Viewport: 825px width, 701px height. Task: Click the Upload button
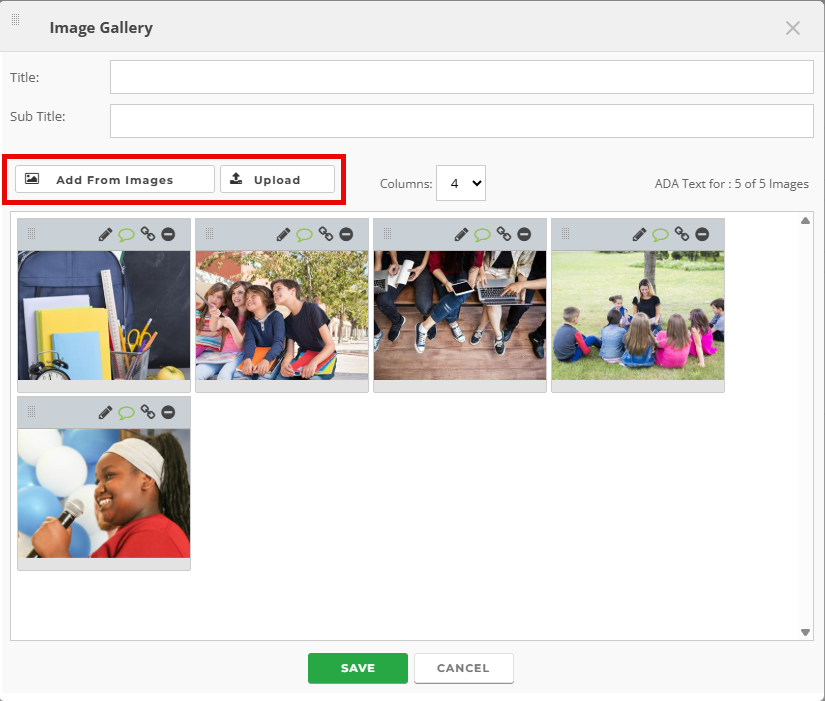(x=277, y=179)
